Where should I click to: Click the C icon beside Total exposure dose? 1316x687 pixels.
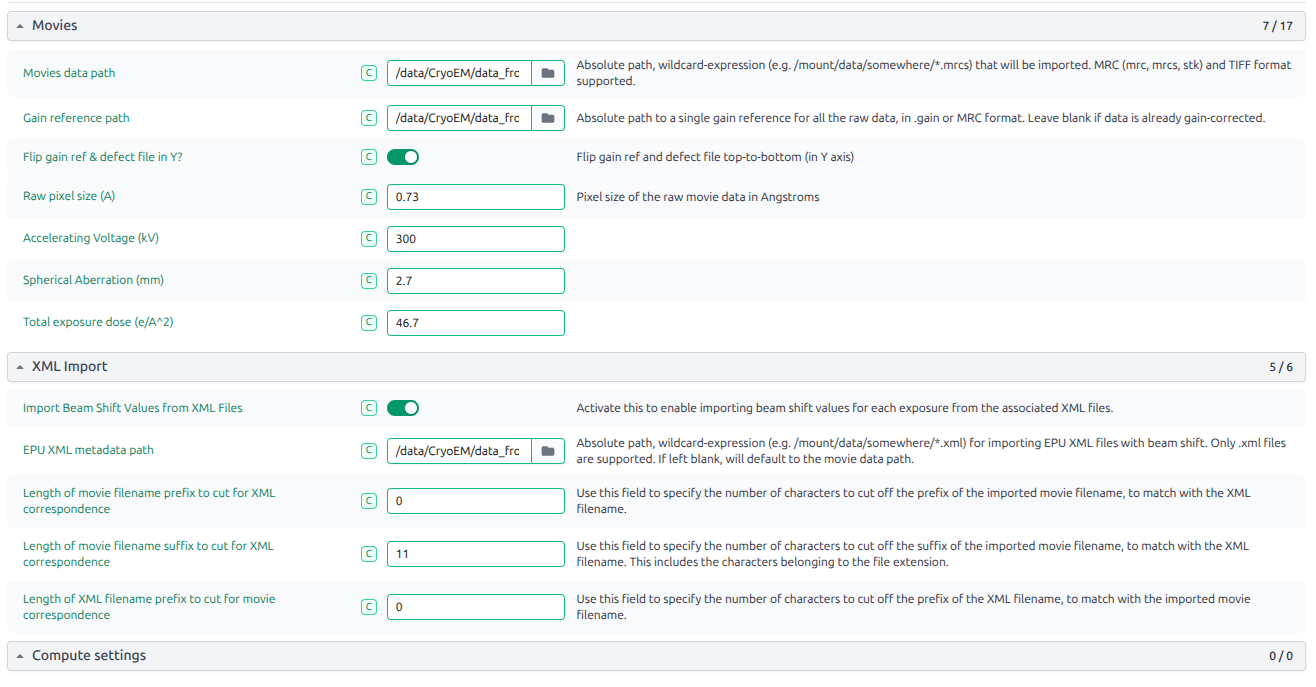[x=369, y=323]
